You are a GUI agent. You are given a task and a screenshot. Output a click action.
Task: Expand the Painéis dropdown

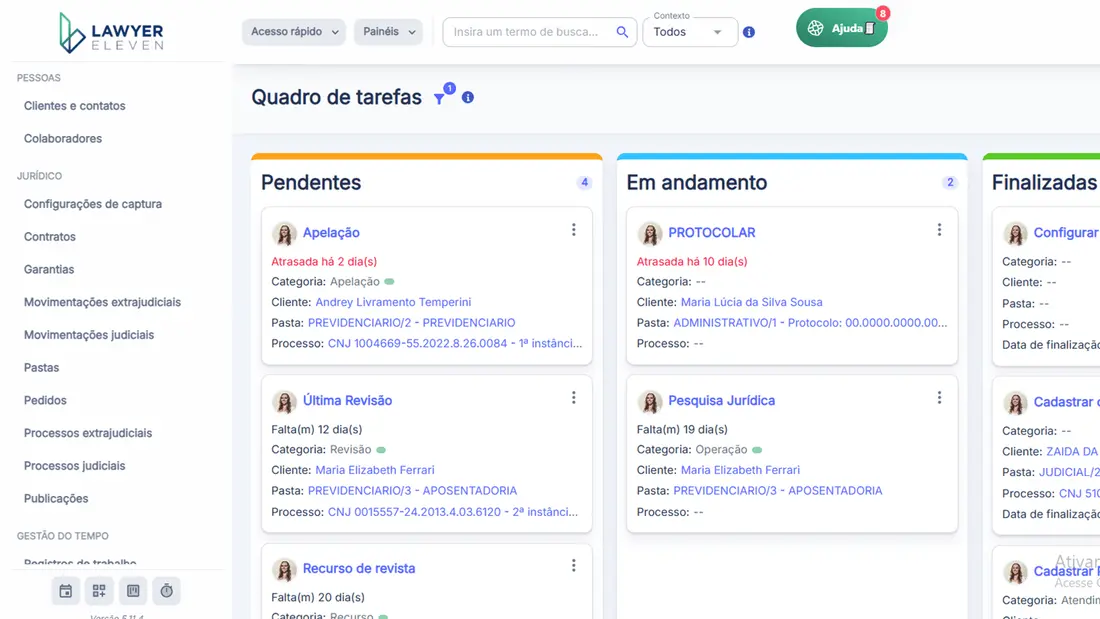388,32
